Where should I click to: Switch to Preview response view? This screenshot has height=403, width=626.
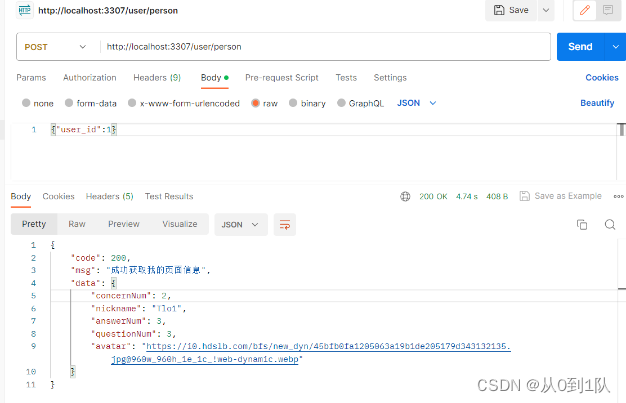[124, 224]
